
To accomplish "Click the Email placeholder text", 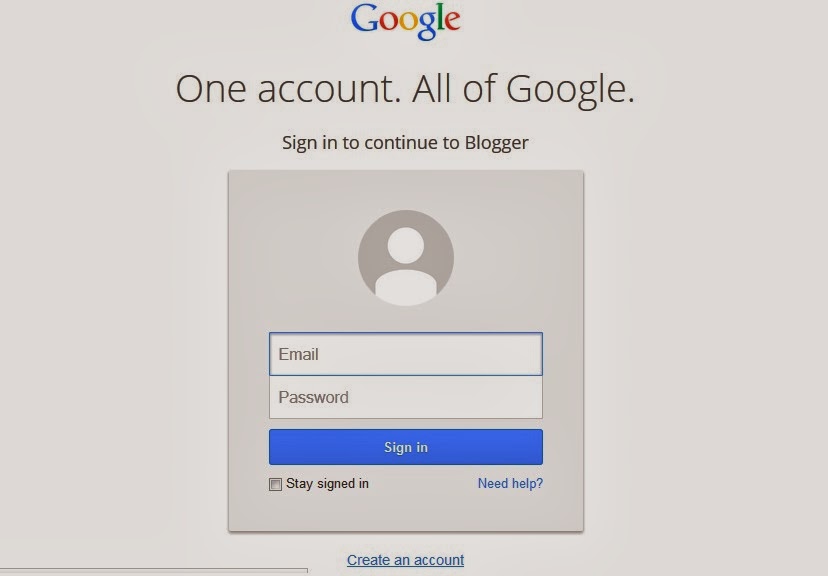I will click(298, 354).
